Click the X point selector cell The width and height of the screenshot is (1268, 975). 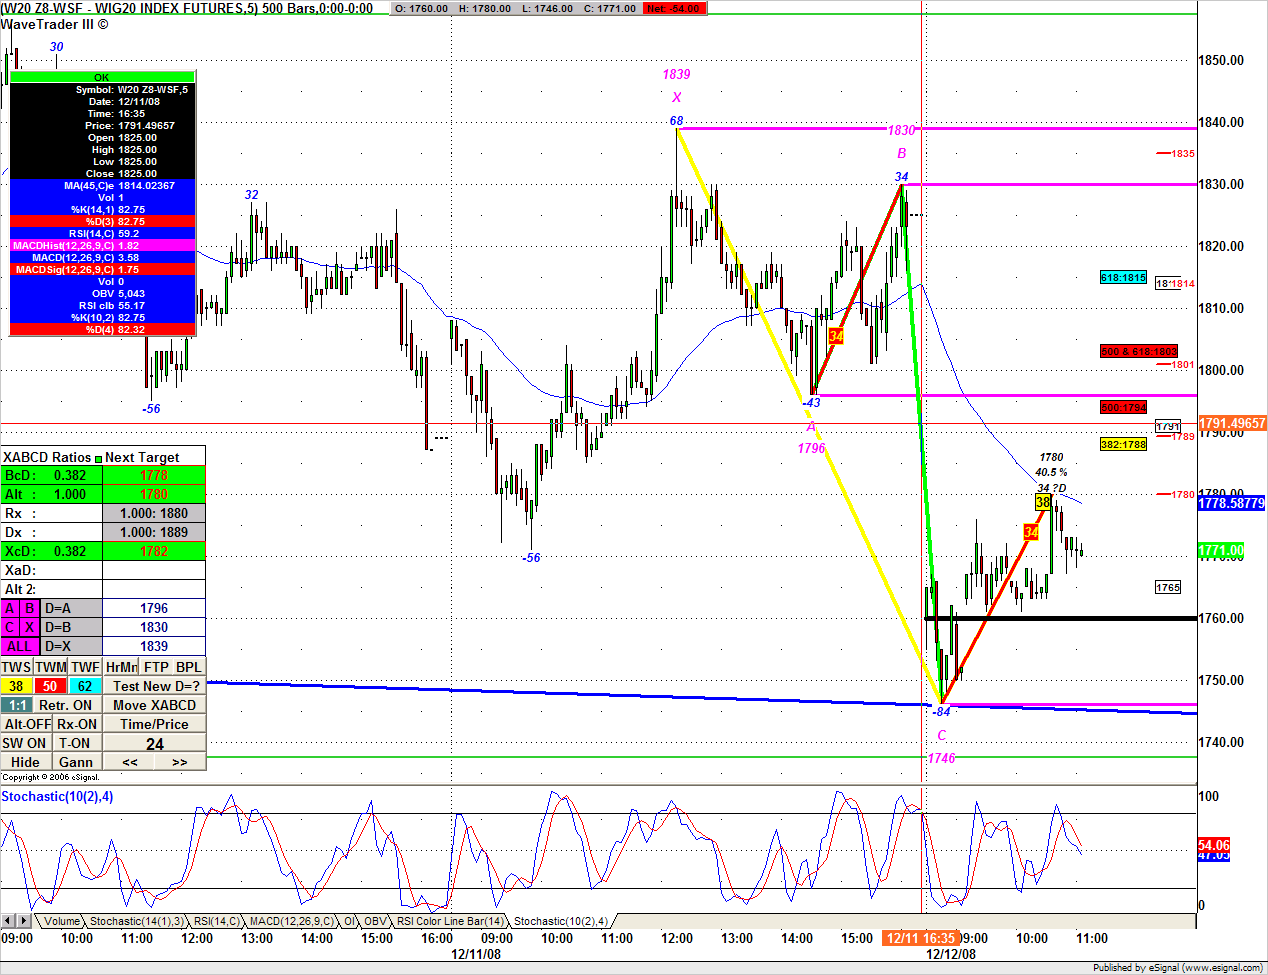click(30, 627)
